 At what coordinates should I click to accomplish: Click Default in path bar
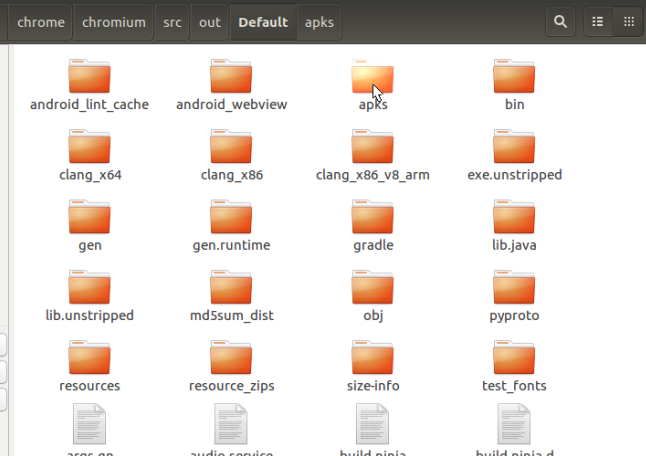point(263,22)
